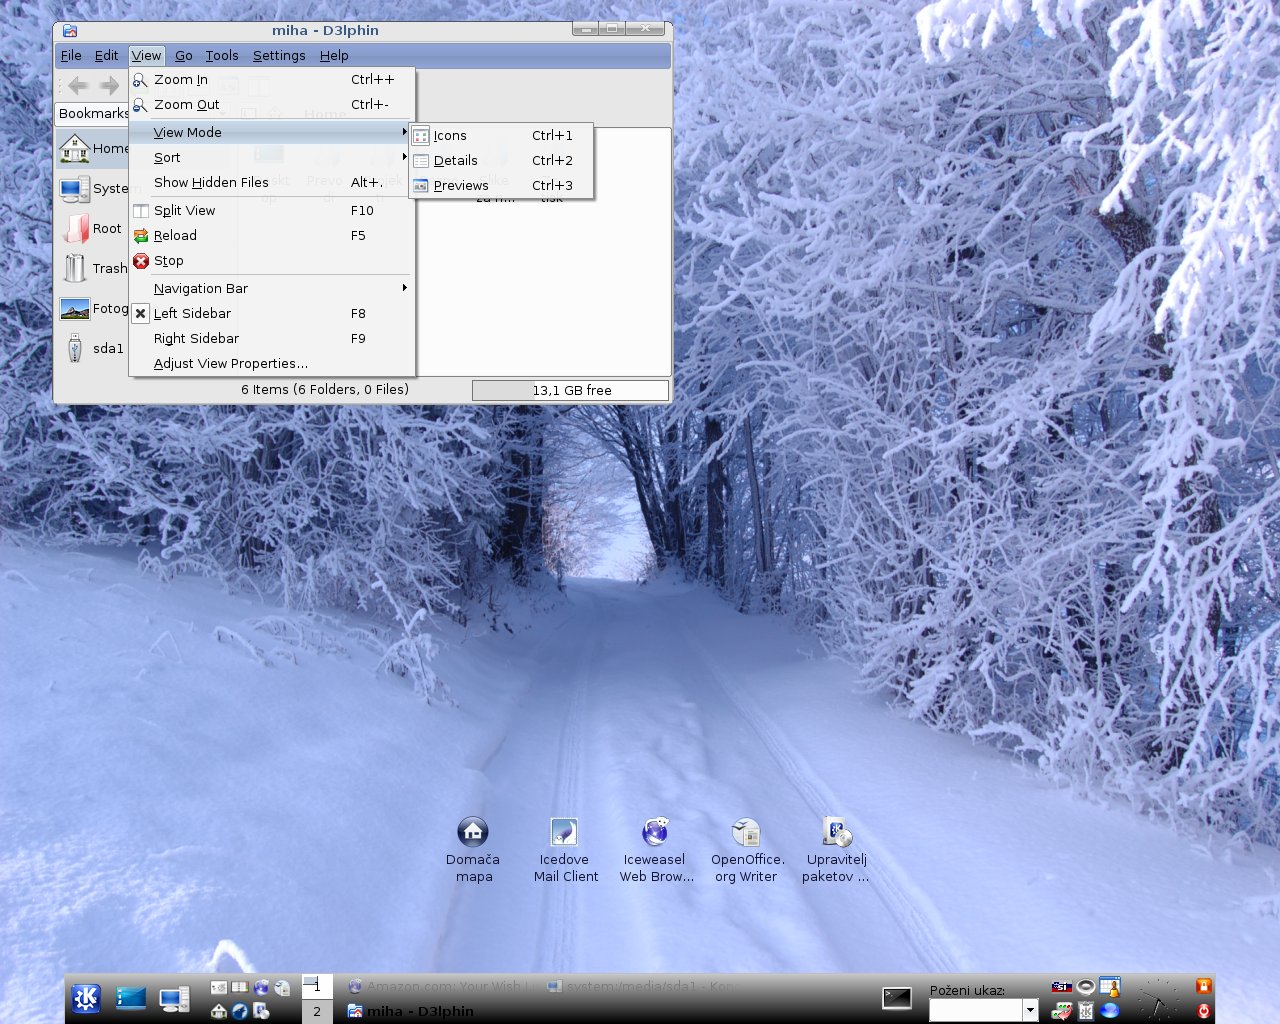The width and height of the screenshot is (1280, 1024).
Task: Switch to Amazon.com Your Wish taskbar entry
Action: click(x=442, y=986)
